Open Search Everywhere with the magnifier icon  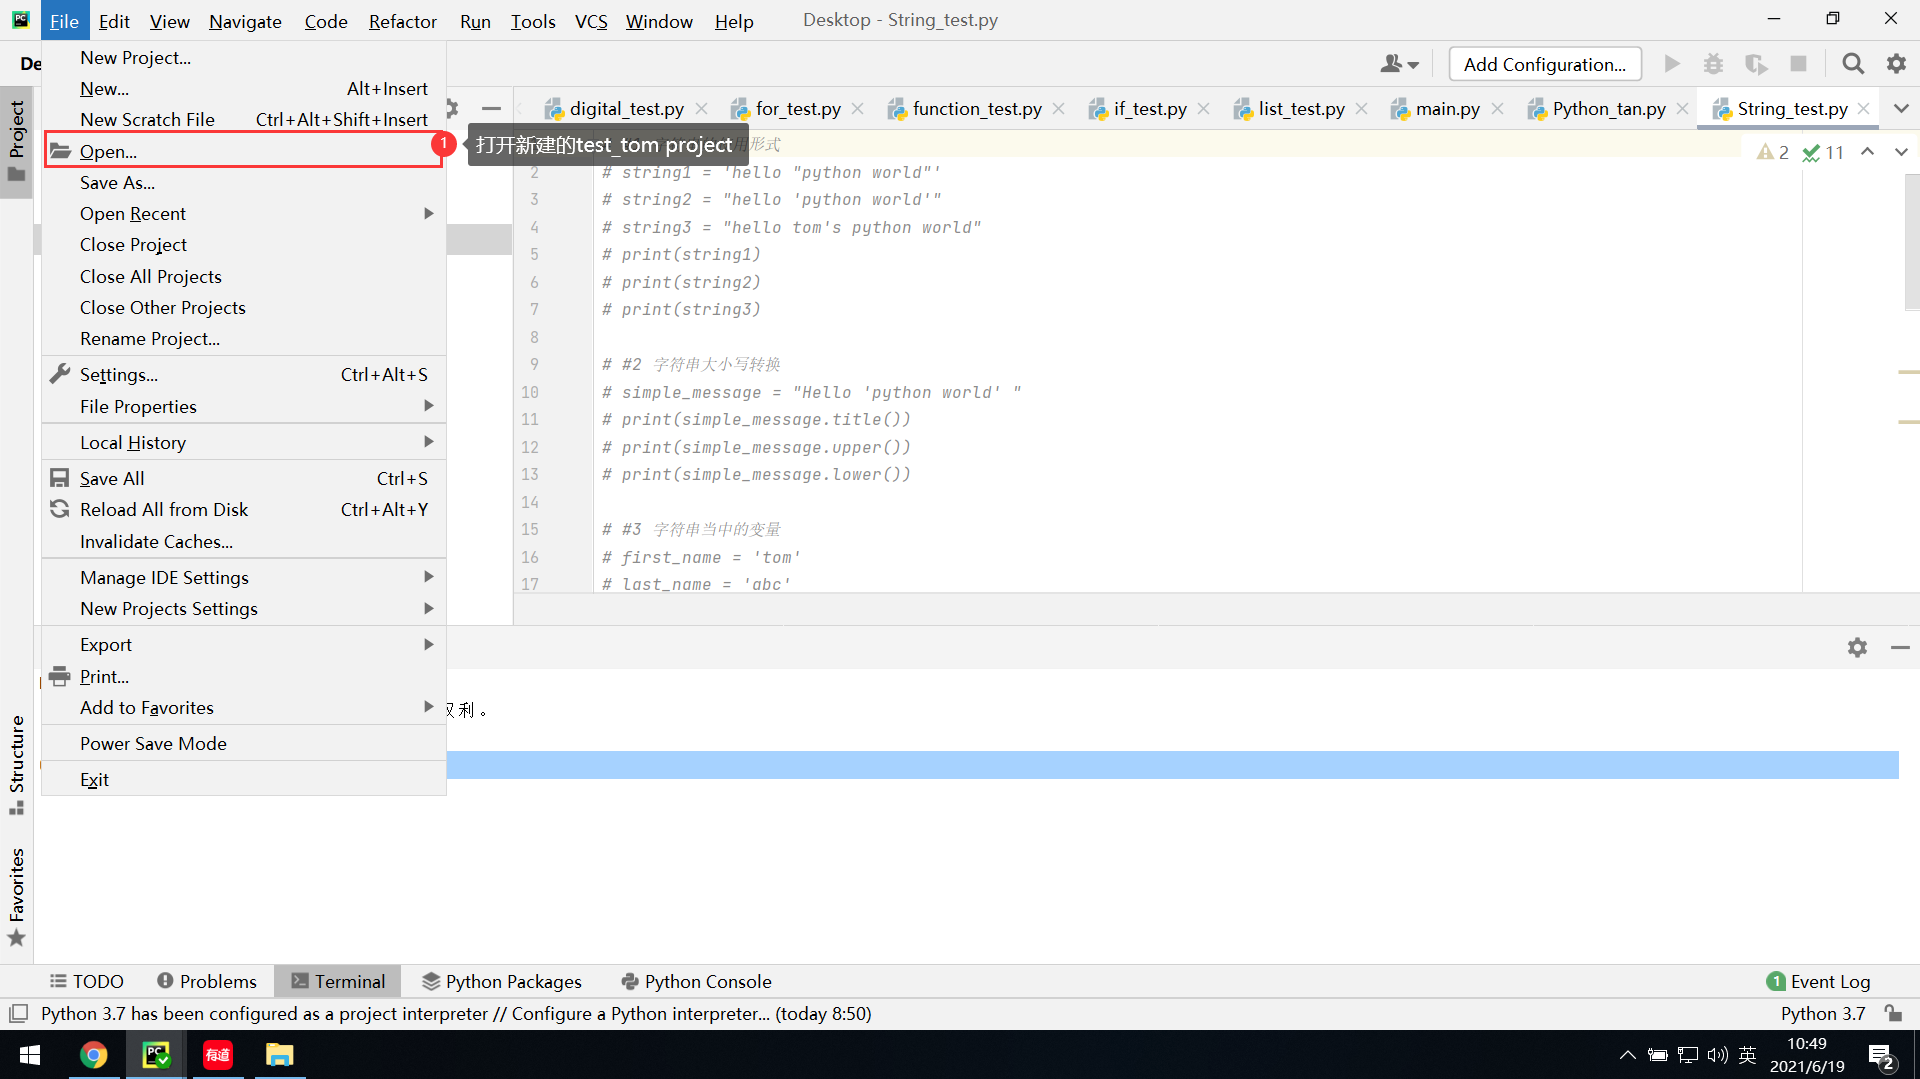(x=1853, y=63)
